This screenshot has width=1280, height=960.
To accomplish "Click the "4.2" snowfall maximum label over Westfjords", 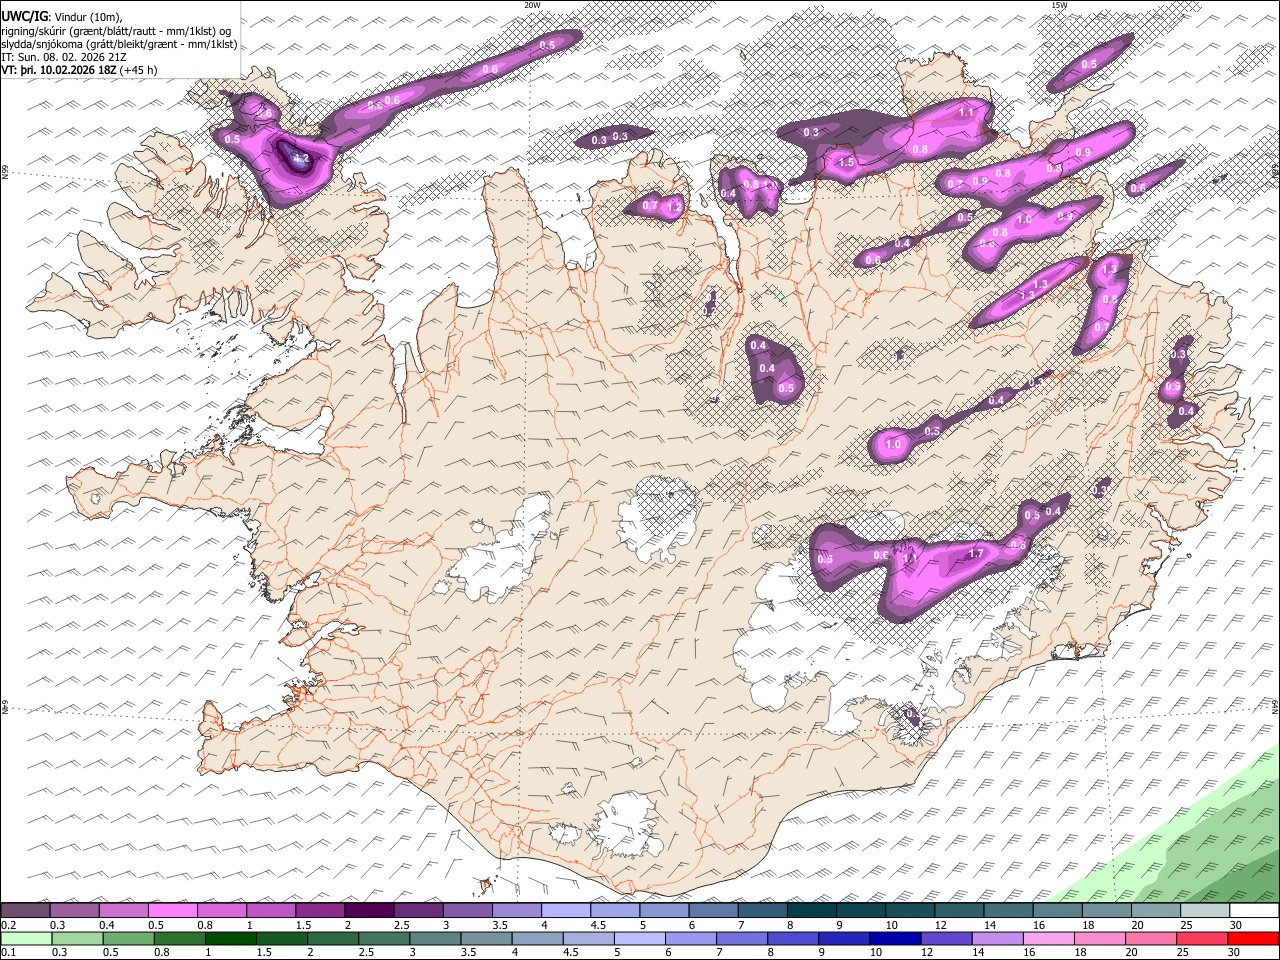I will (x=300, y=158).
